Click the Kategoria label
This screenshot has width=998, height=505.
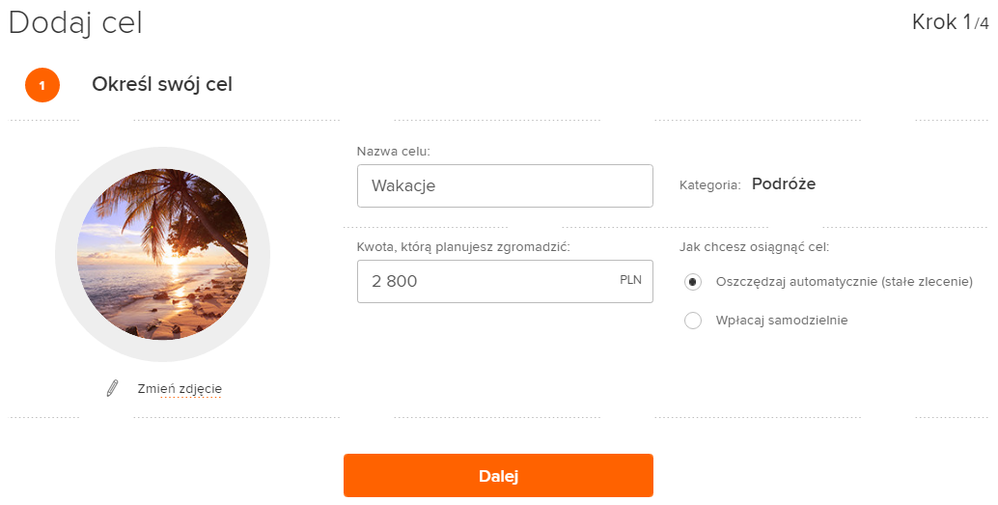(709, 185)
